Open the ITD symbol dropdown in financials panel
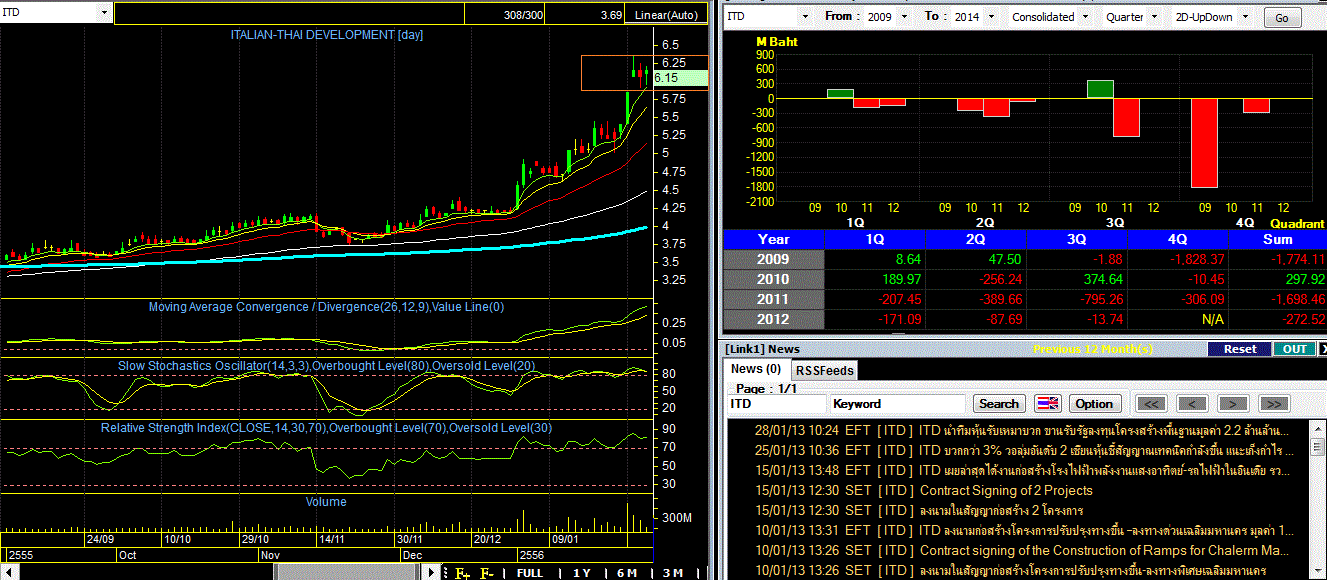The image size is (1327, 580). pos(806,17)
